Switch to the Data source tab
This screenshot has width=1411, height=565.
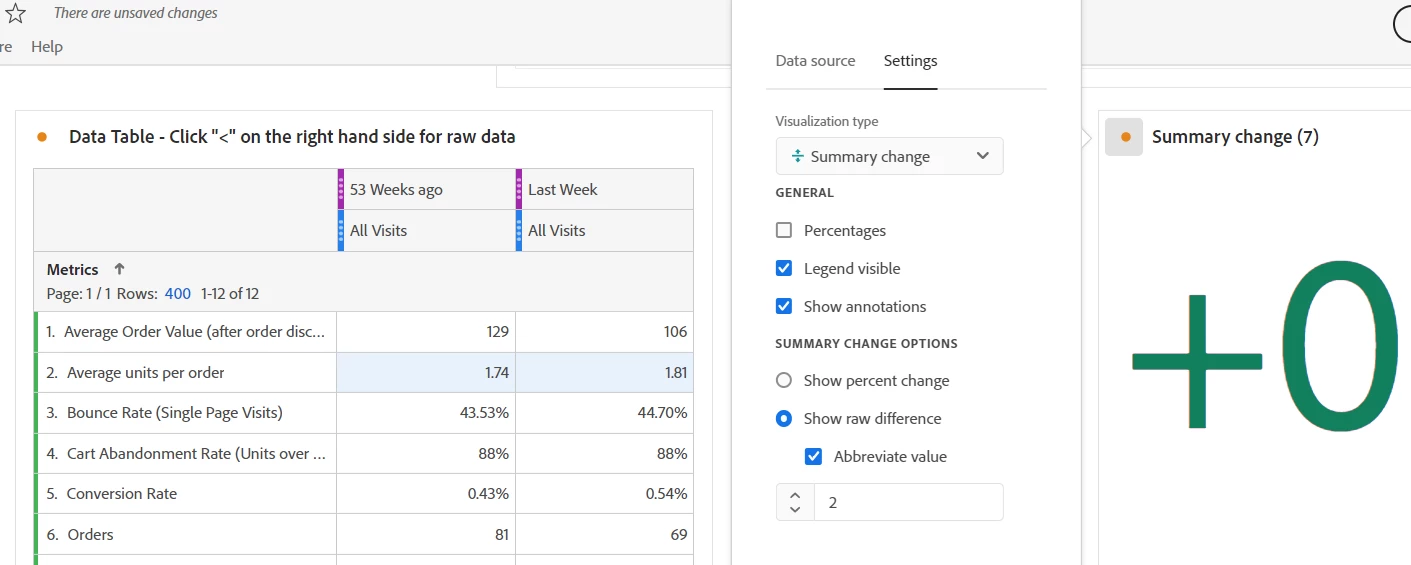tap(815, 61)
